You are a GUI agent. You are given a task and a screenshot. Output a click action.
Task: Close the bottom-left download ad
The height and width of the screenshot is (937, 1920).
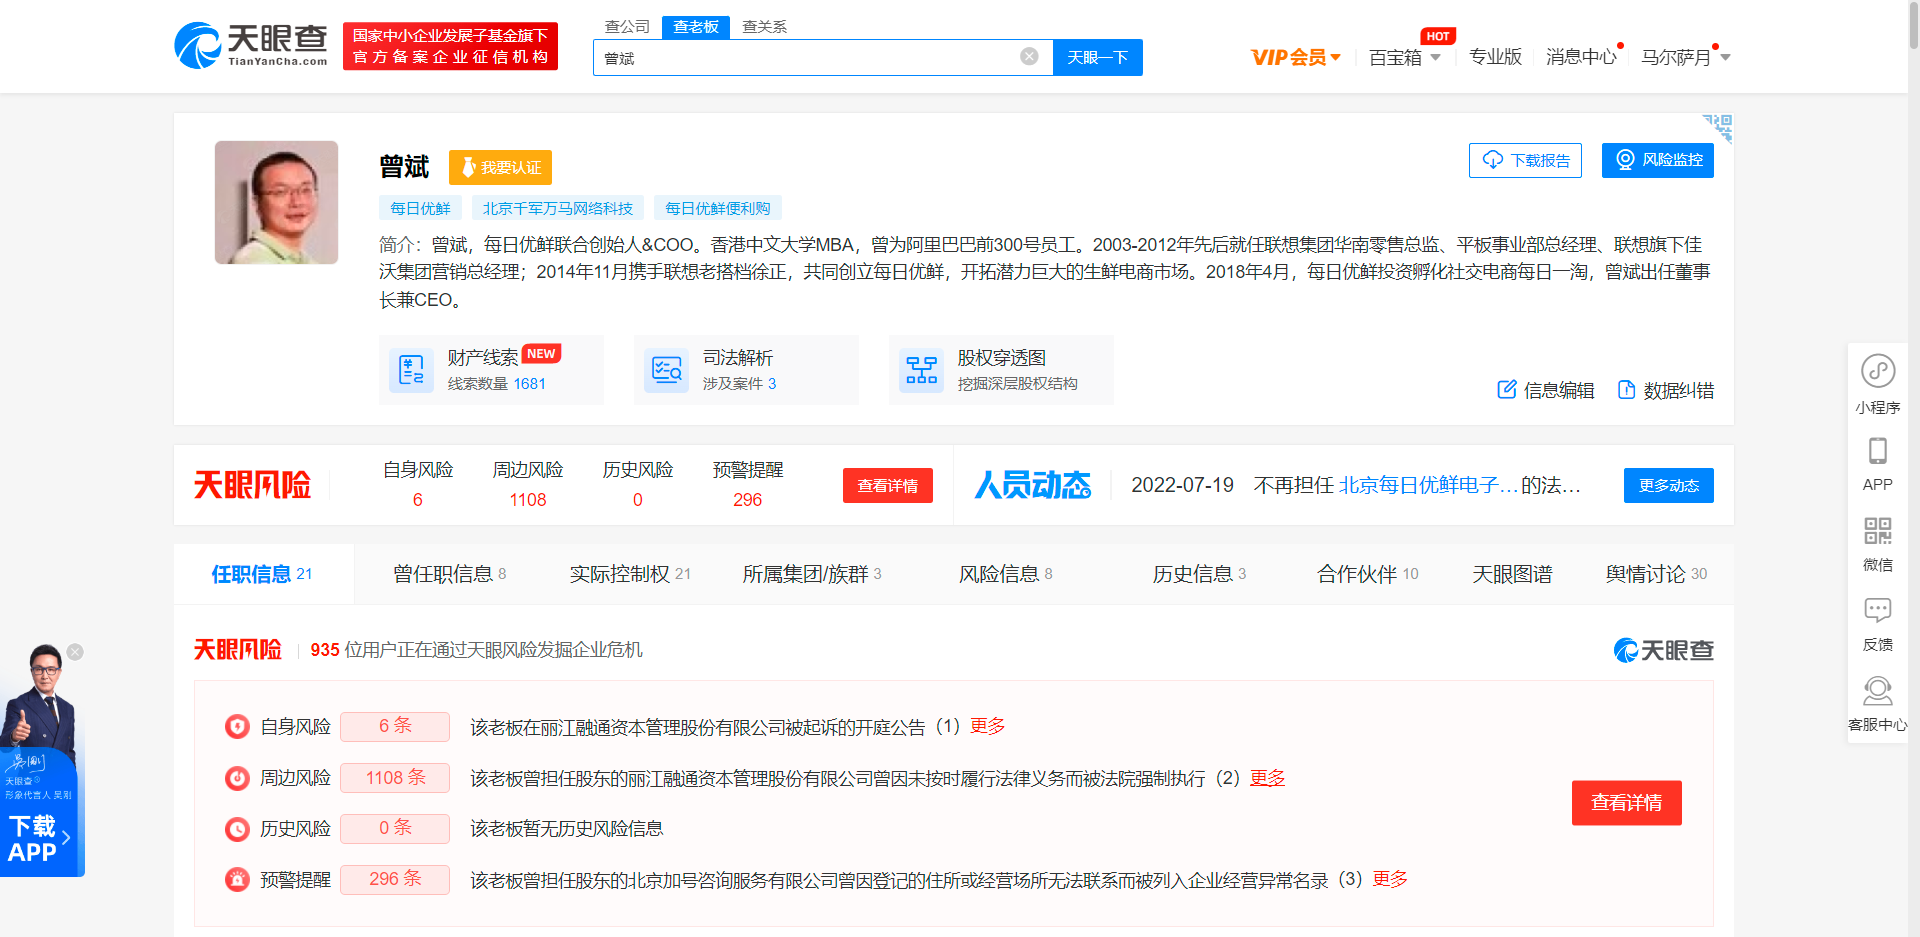point(75,652)
